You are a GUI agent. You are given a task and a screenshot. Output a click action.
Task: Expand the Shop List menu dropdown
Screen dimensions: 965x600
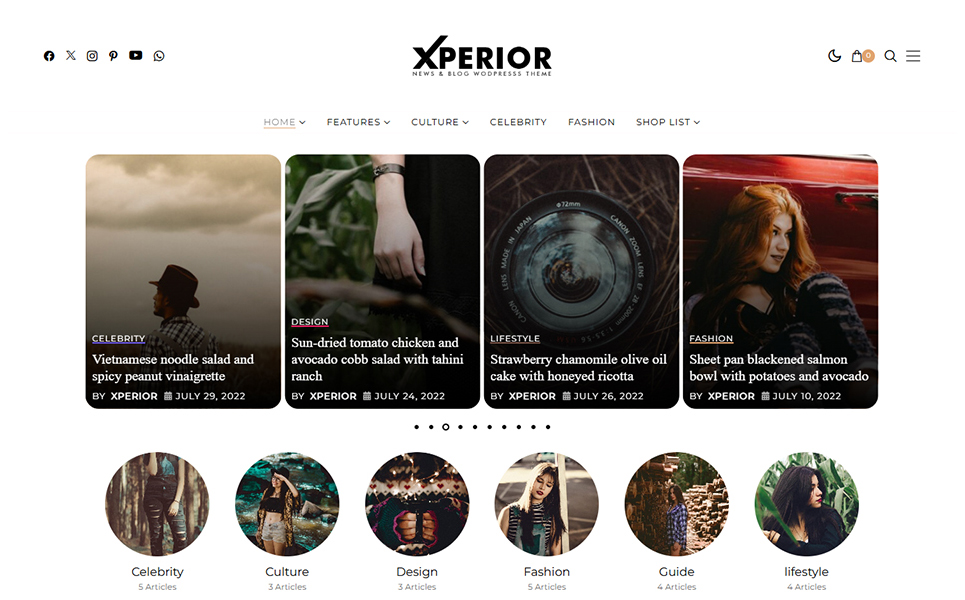(x=668, y=122)
